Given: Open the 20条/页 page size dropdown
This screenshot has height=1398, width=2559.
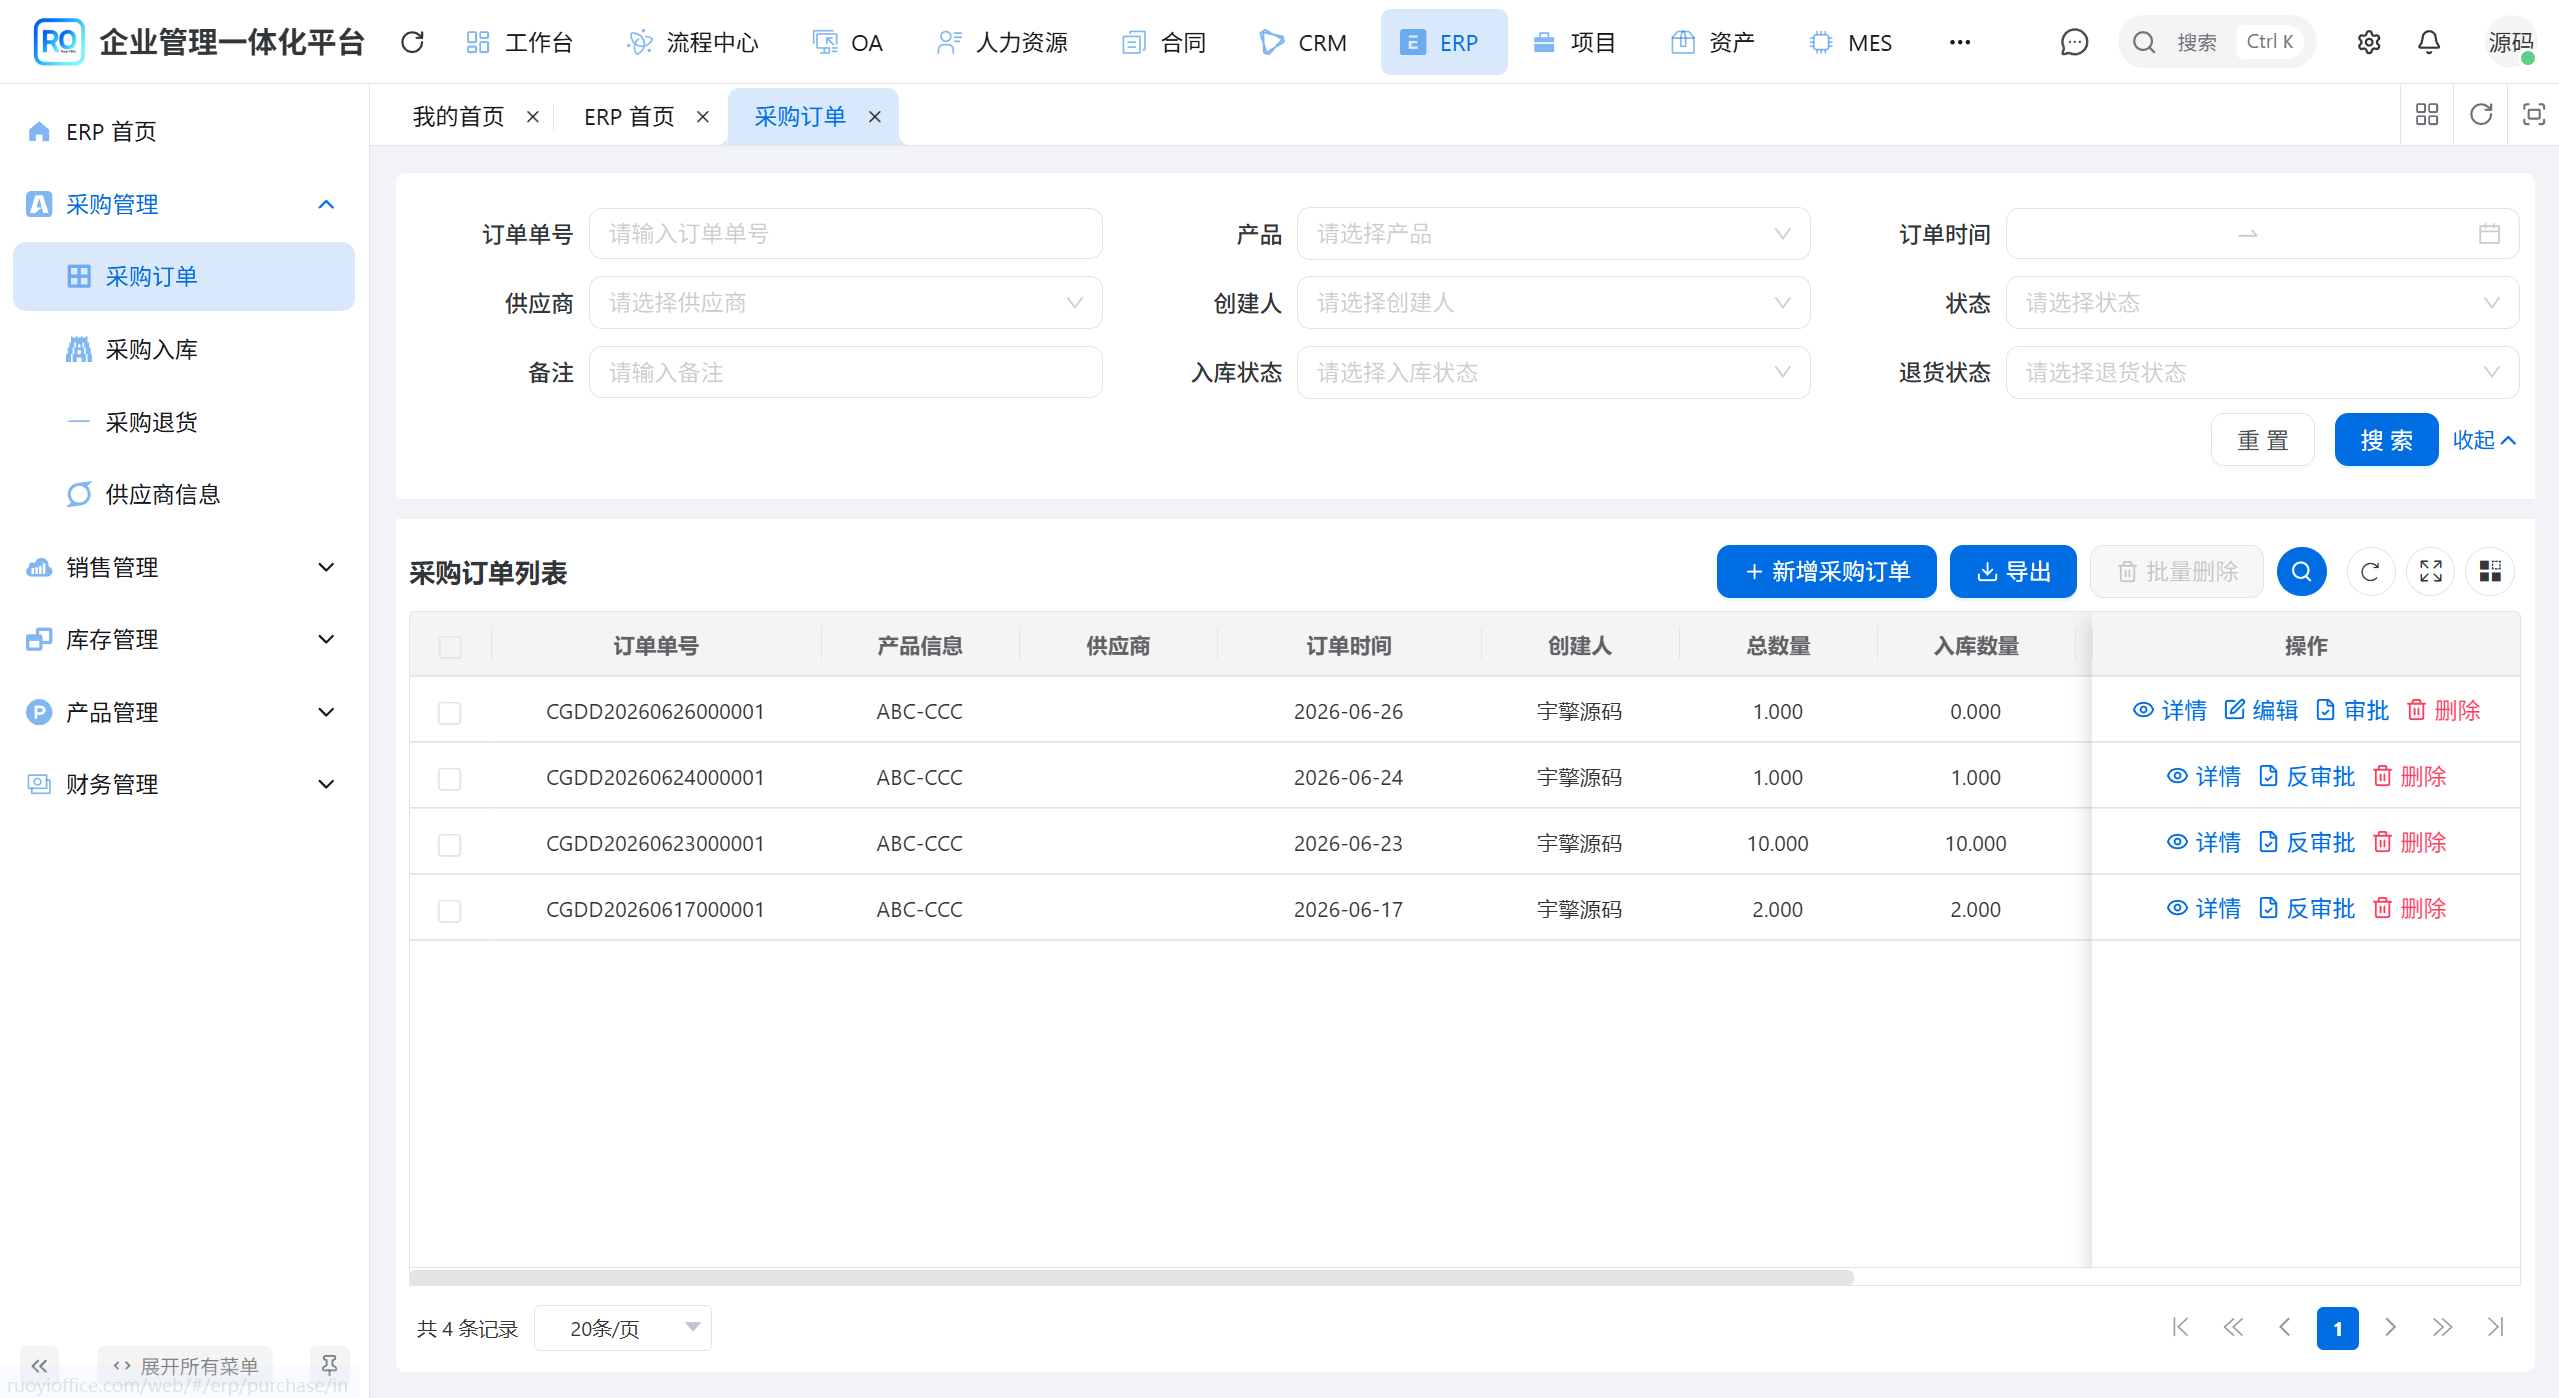Looking at the screenshot, I should [x=623, y=1328].
